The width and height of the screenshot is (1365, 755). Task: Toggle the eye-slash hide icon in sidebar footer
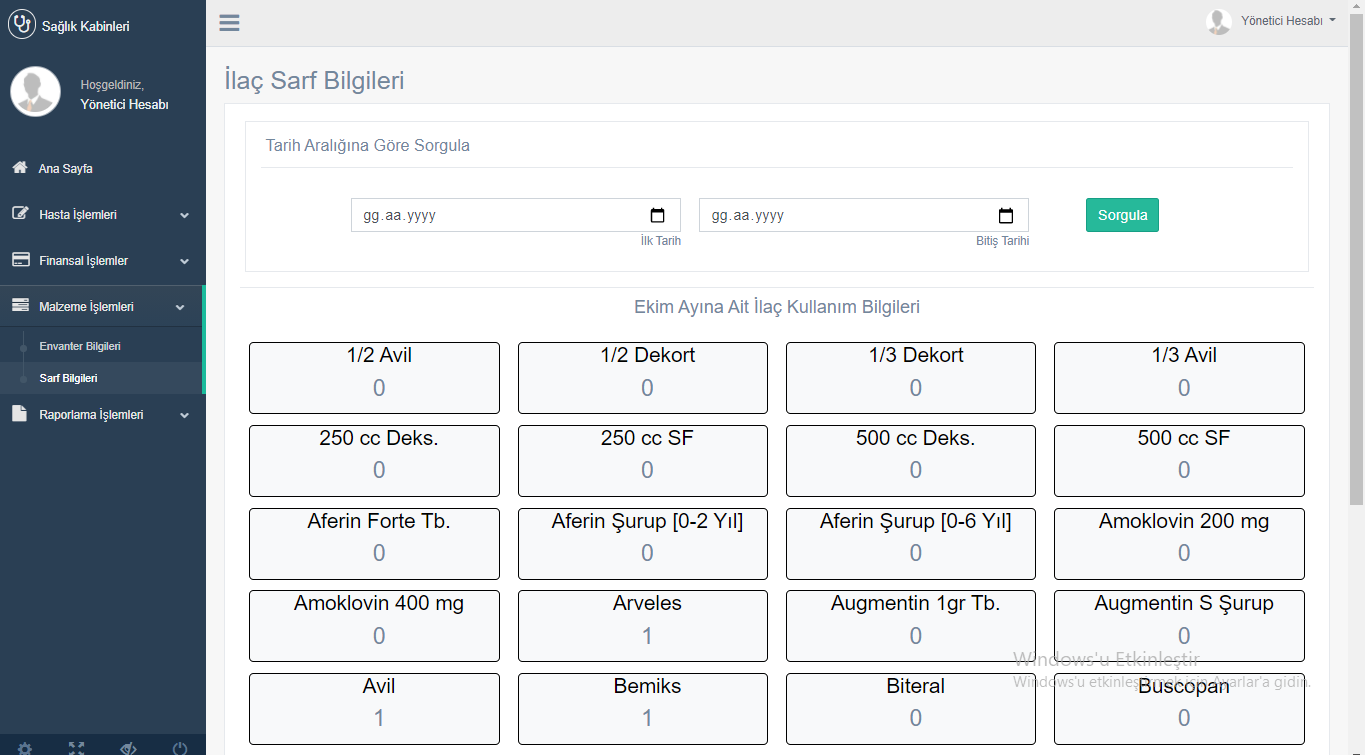tap(128, 747)
